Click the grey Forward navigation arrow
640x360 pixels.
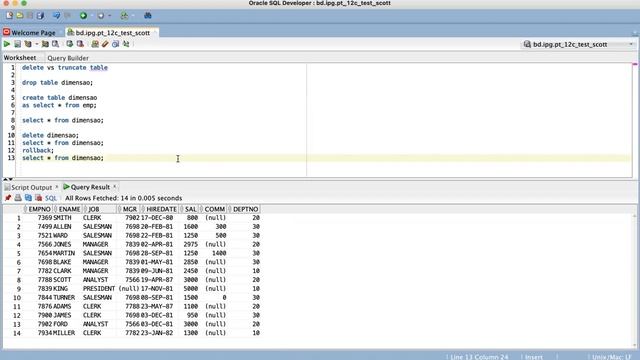pos(100,16)
